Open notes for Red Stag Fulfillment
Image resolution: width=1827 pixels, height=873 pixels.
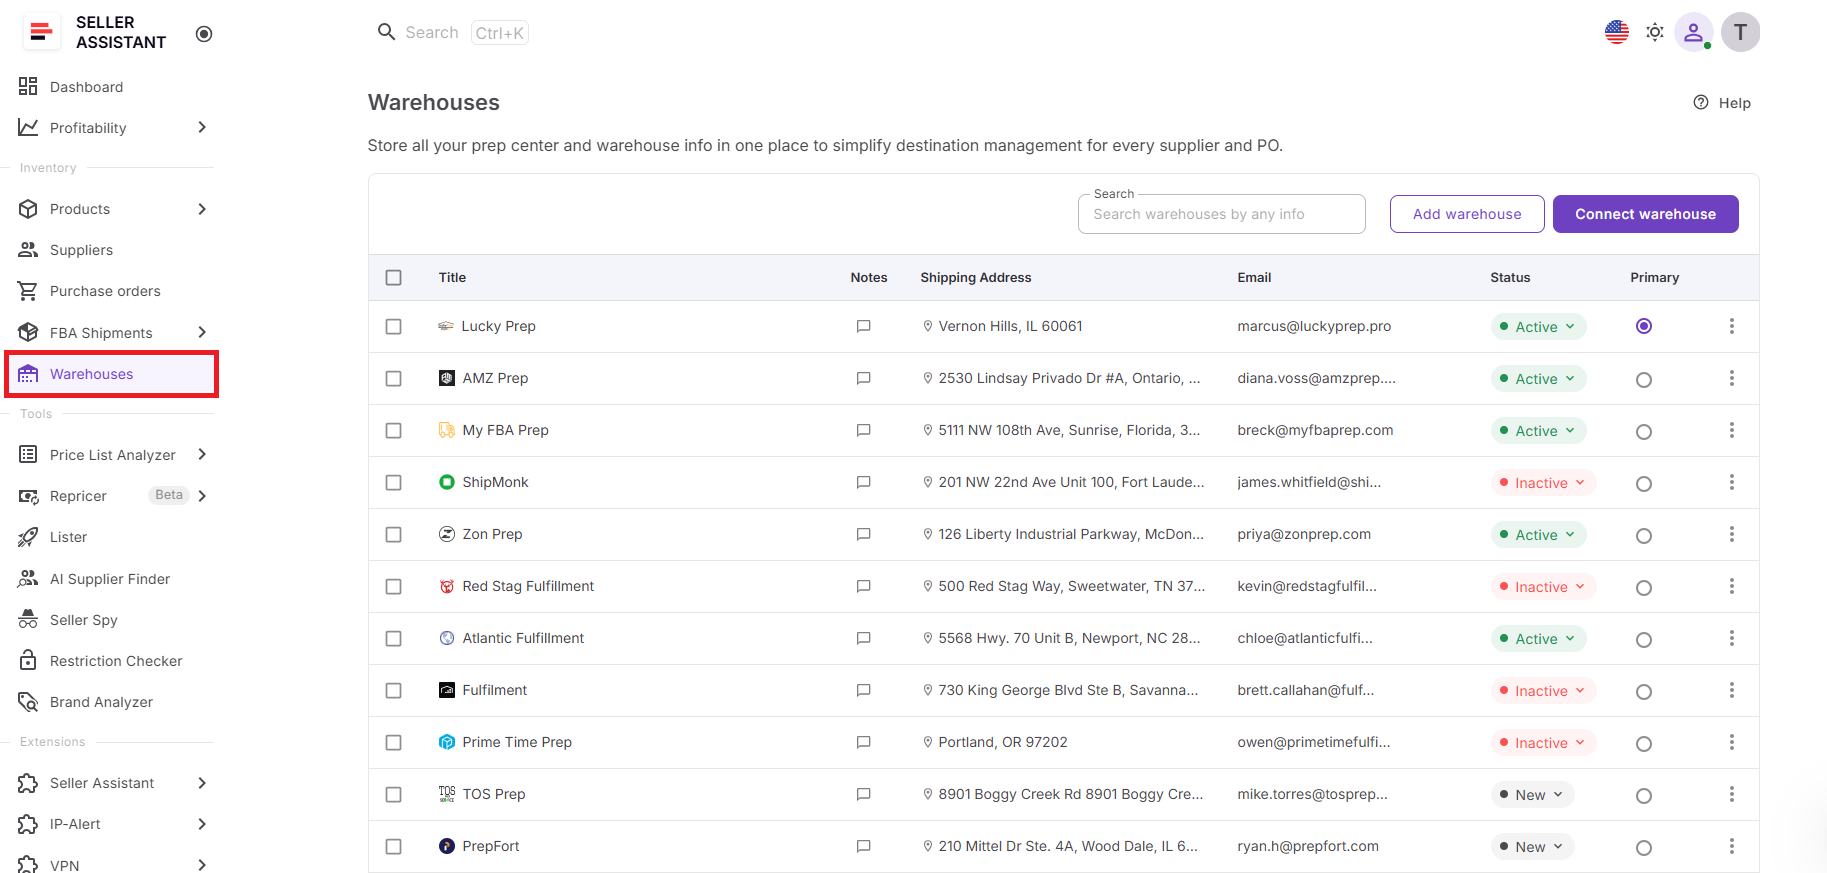864,586
